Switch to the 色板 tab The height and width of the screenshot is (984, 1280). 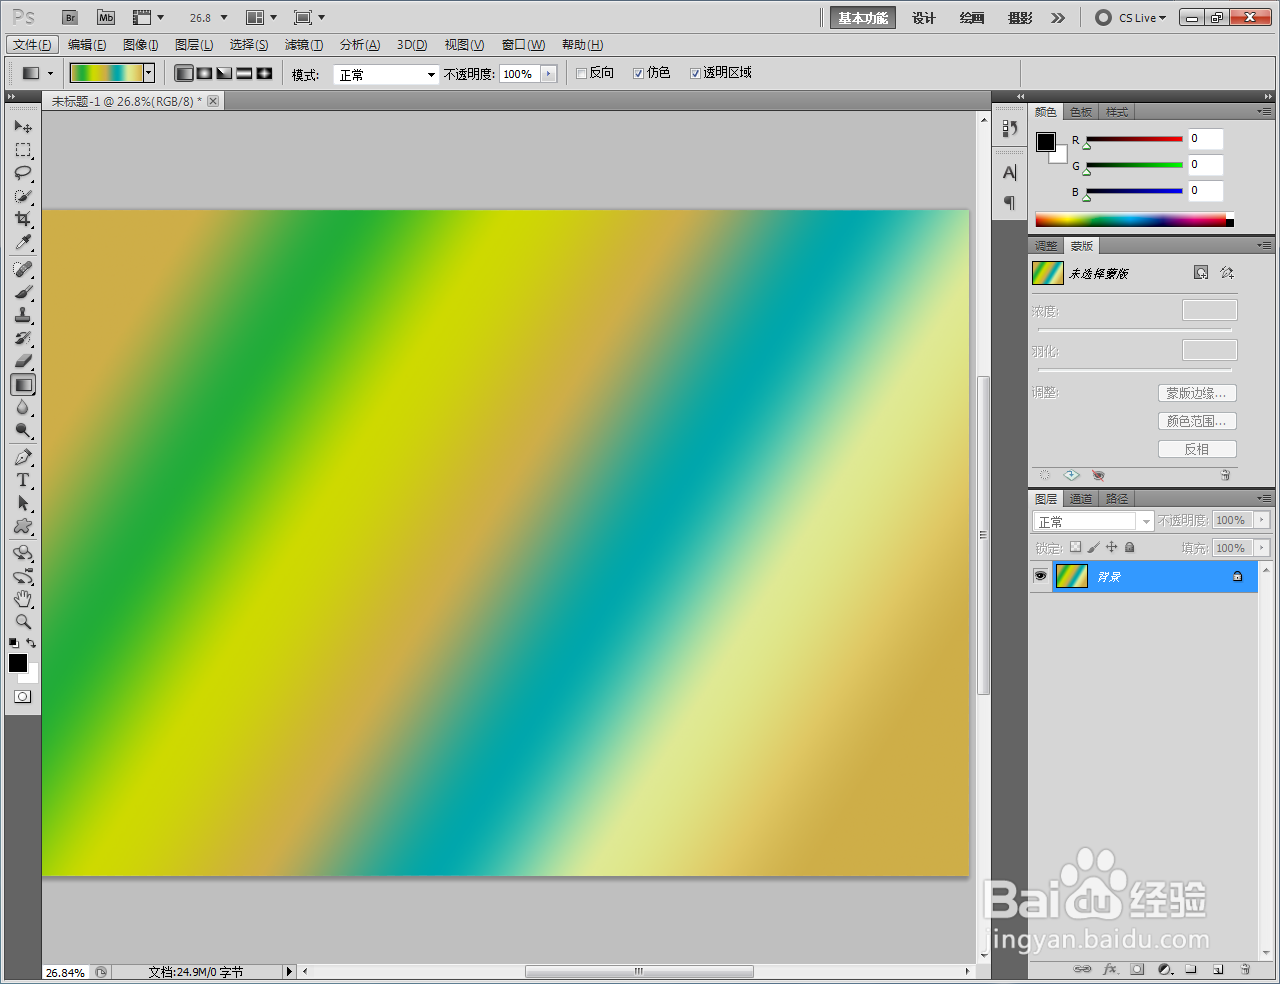click(x=1081, y=112)
